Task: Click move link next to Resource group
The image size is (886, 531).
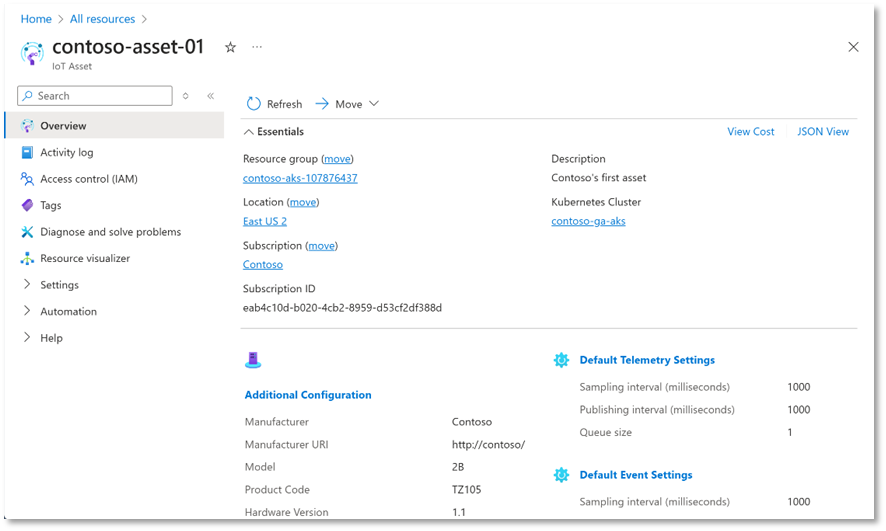Action: pyautogui.click(x=337, y=159)
